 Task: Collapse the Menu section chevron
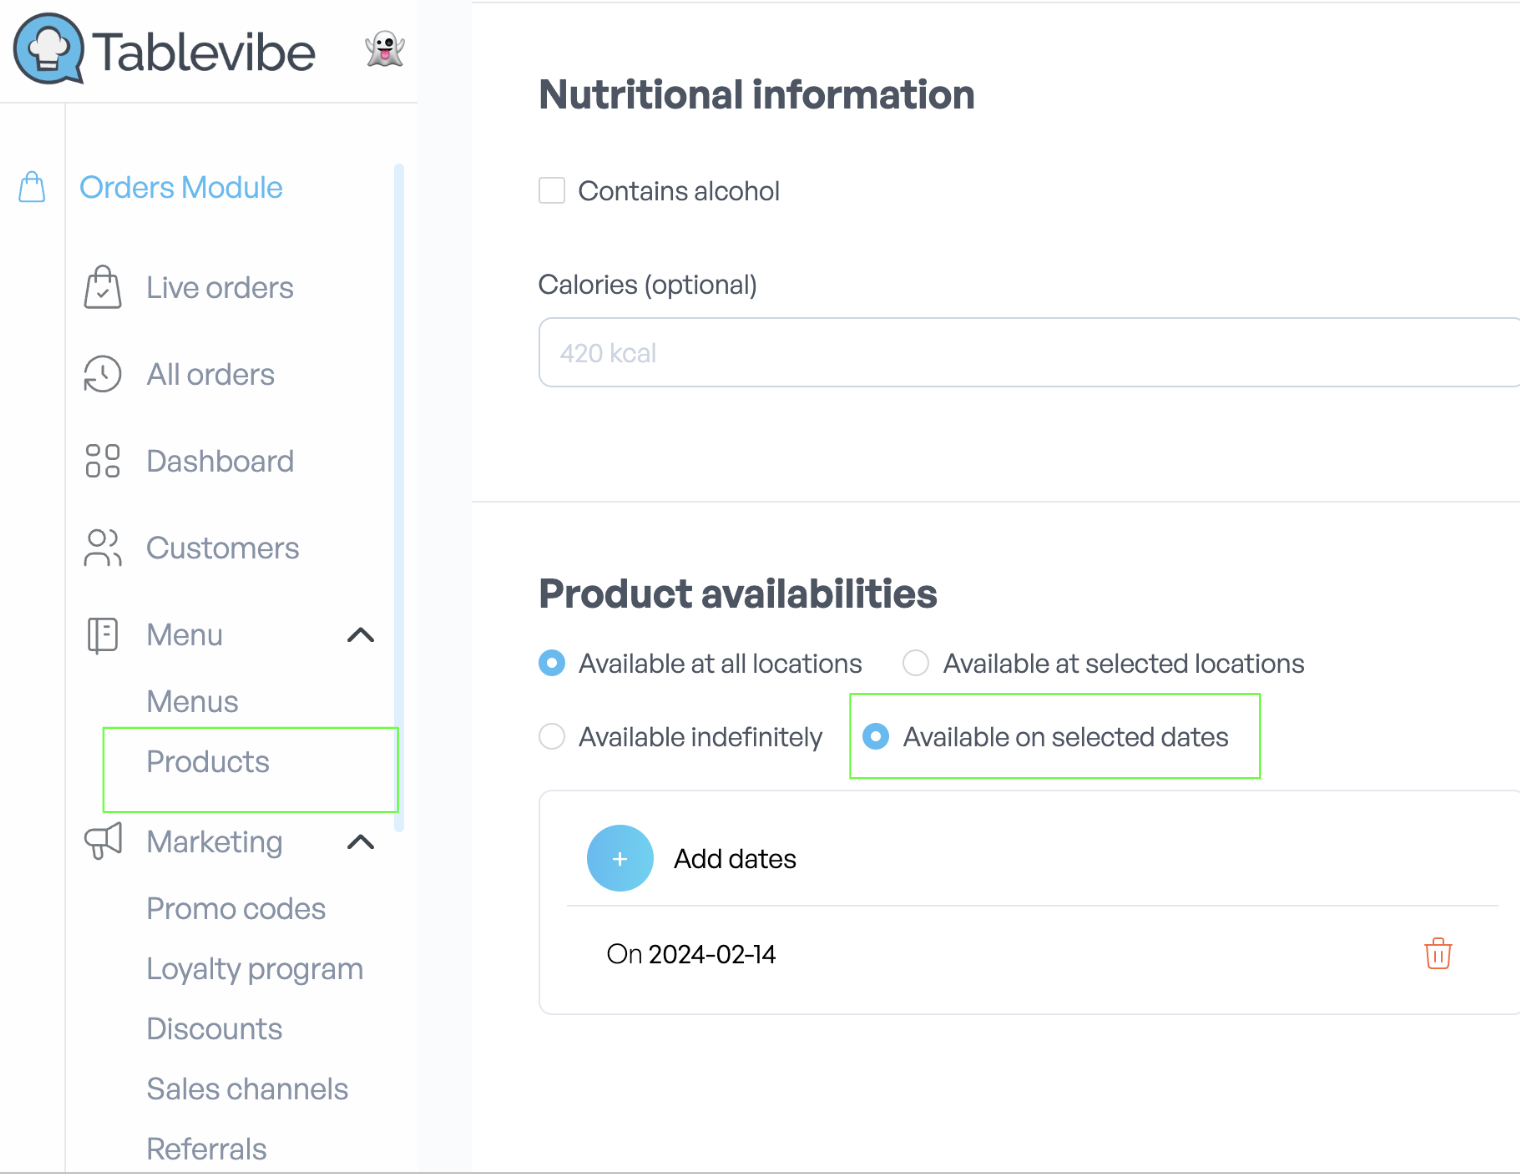360,635
